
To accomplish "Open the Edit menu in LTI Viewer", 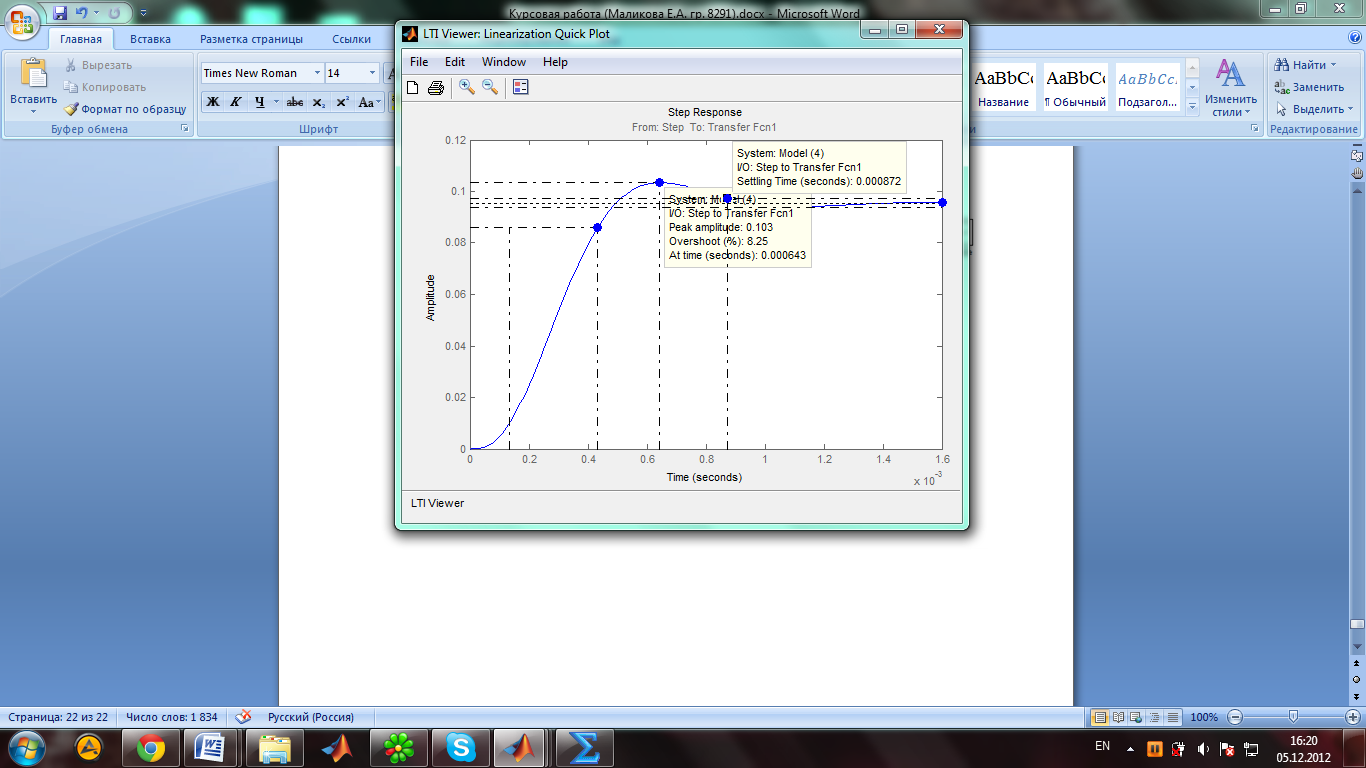I will coord(455,62).
